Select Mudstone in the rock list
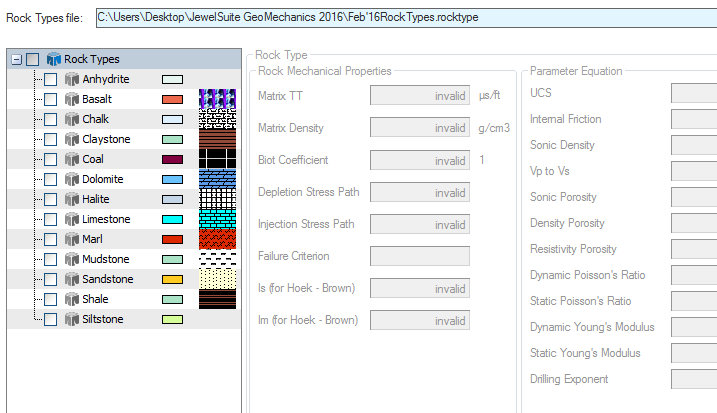Image resolution: width=717 pixels, height=413 pixels. pyautogui.click(x=106, y=259)
